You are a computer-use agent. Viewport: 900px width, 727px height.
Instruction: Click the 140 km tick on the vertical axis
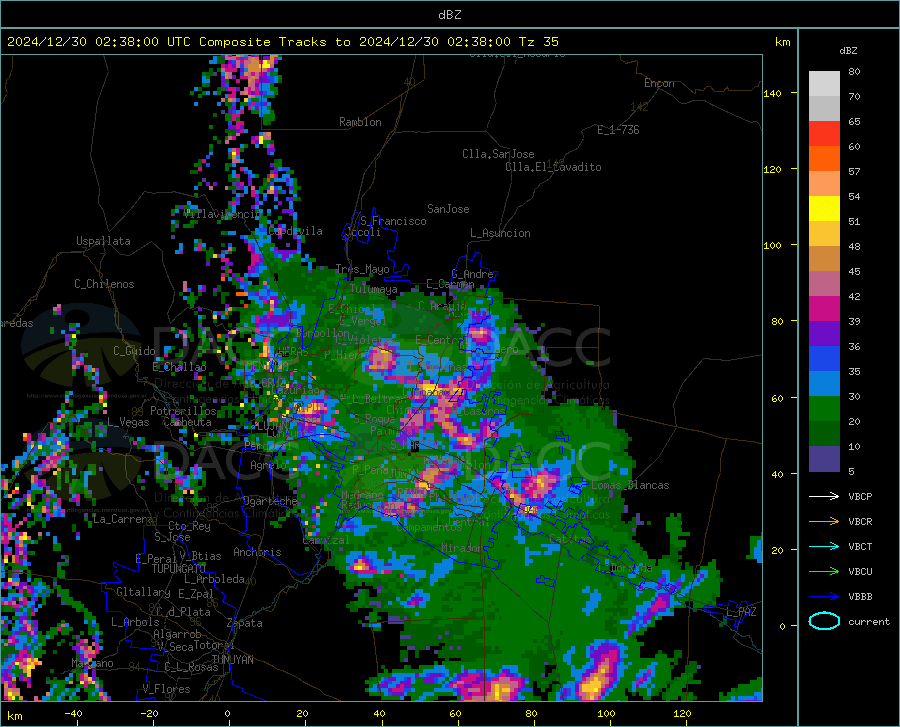point(772,93)
